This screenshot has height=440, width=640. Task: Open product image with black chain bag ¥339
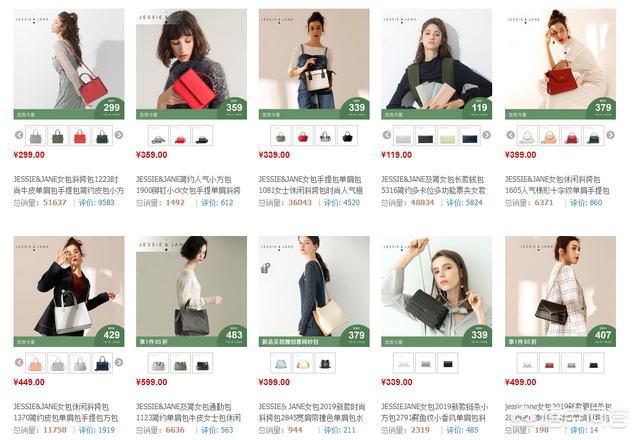tap(436, 291)
